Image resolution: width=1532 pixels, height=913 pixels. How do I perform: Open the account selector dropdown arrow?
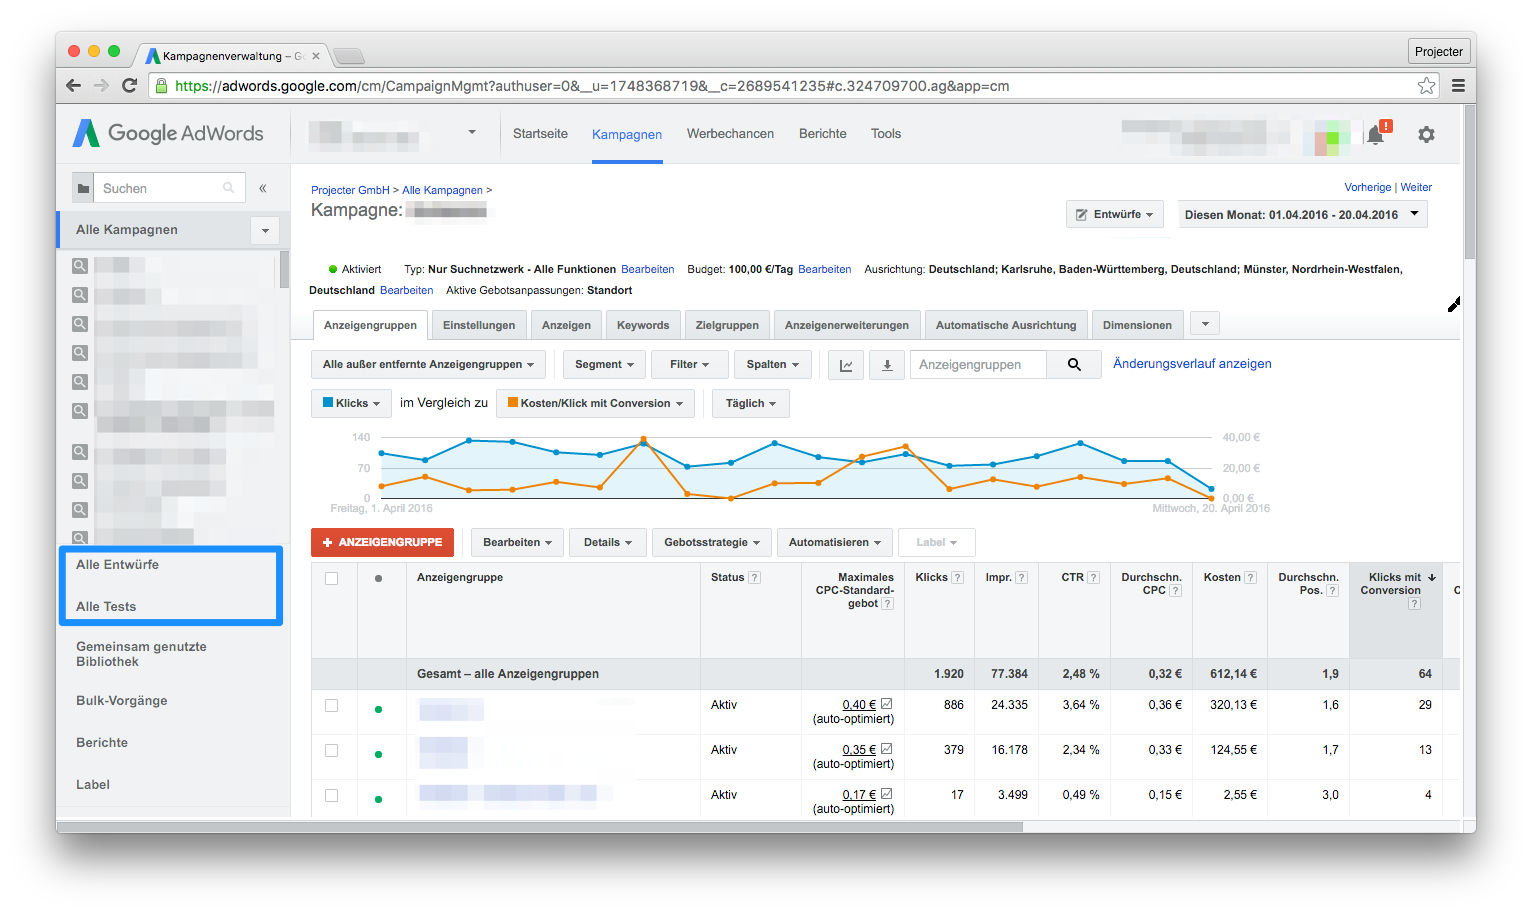tap(472, 132)
